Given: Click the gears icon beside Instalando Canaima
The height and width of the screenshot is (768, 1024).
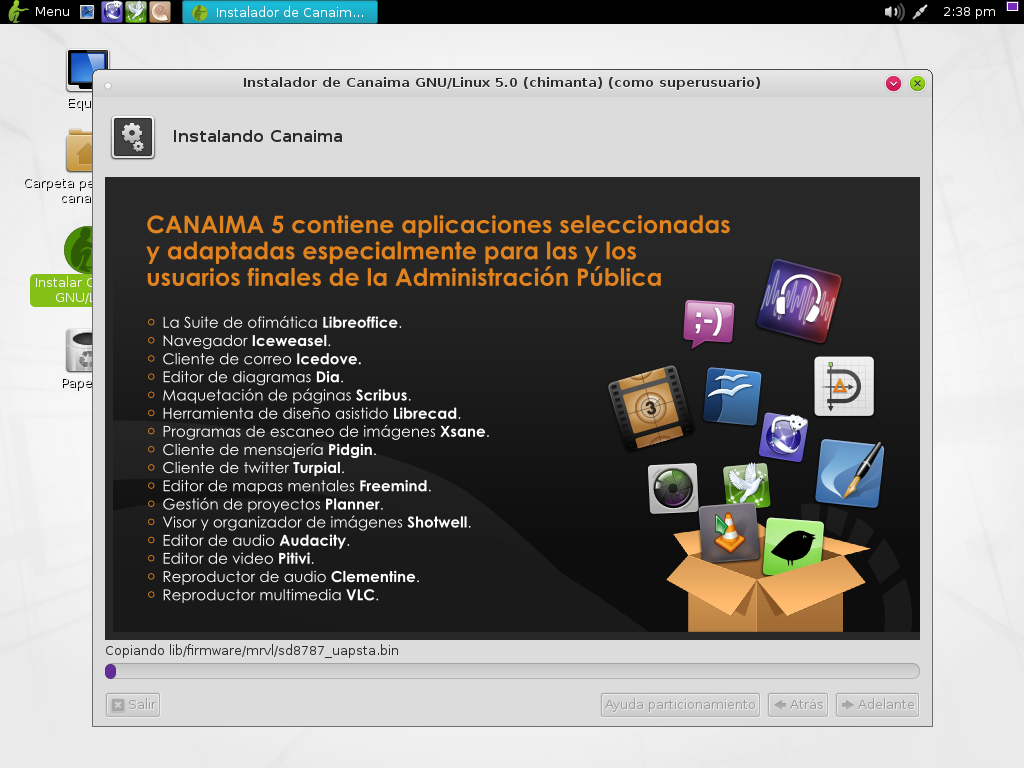Looking at the screenshot, I should point(133,137).
